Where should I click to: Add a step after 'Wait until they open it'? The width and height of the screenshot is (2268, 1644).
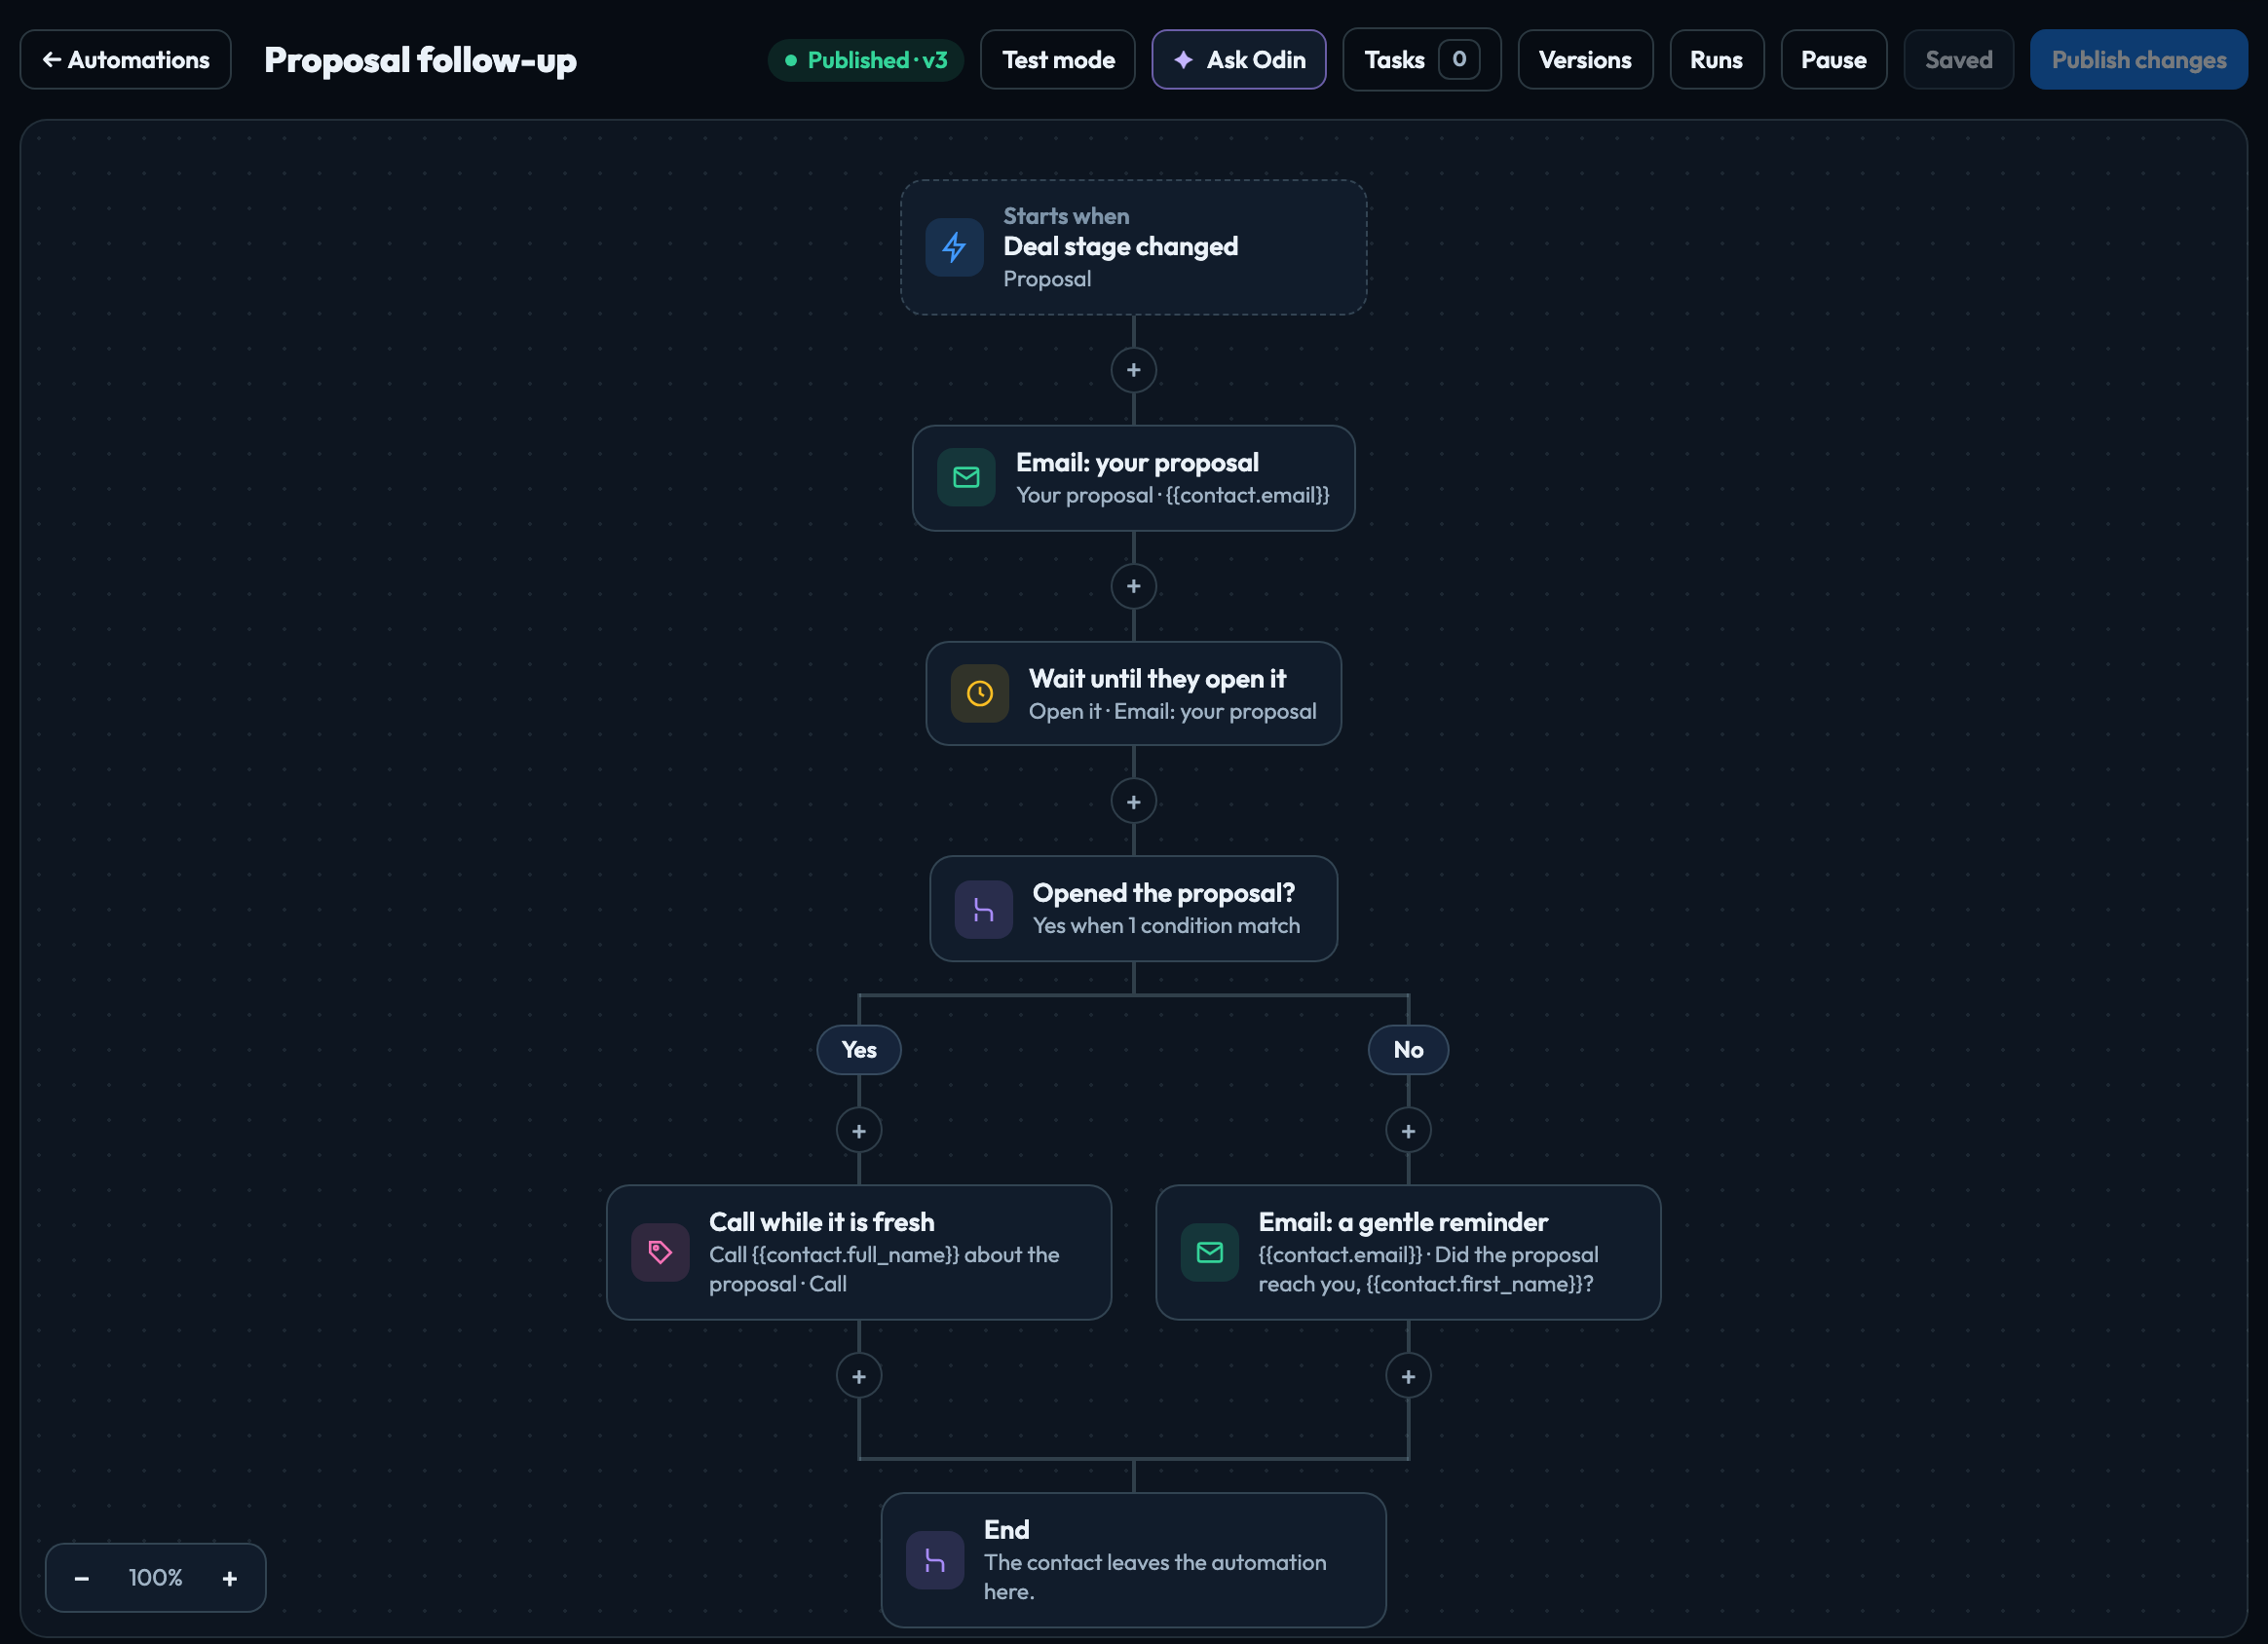1134,802
